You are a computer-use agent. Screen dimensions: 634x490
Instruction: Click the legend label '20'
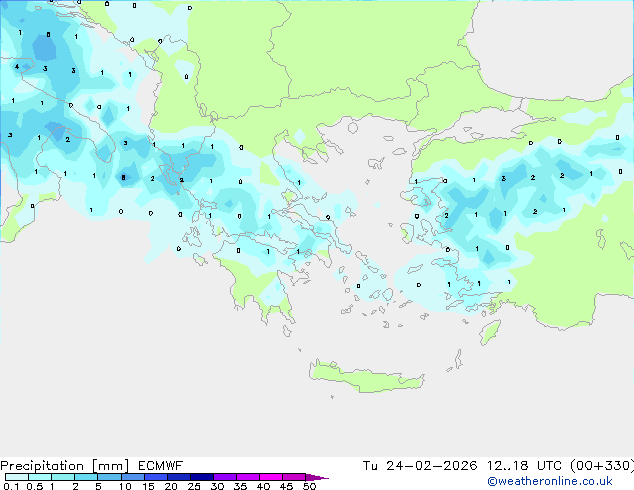(x=171, y=486)
